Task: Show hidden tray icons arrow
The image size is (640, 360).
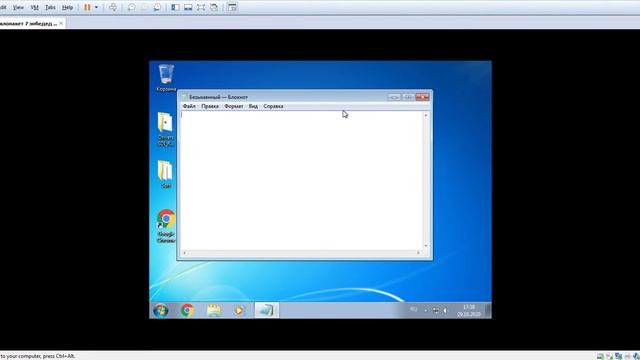Action: (426, 311)
